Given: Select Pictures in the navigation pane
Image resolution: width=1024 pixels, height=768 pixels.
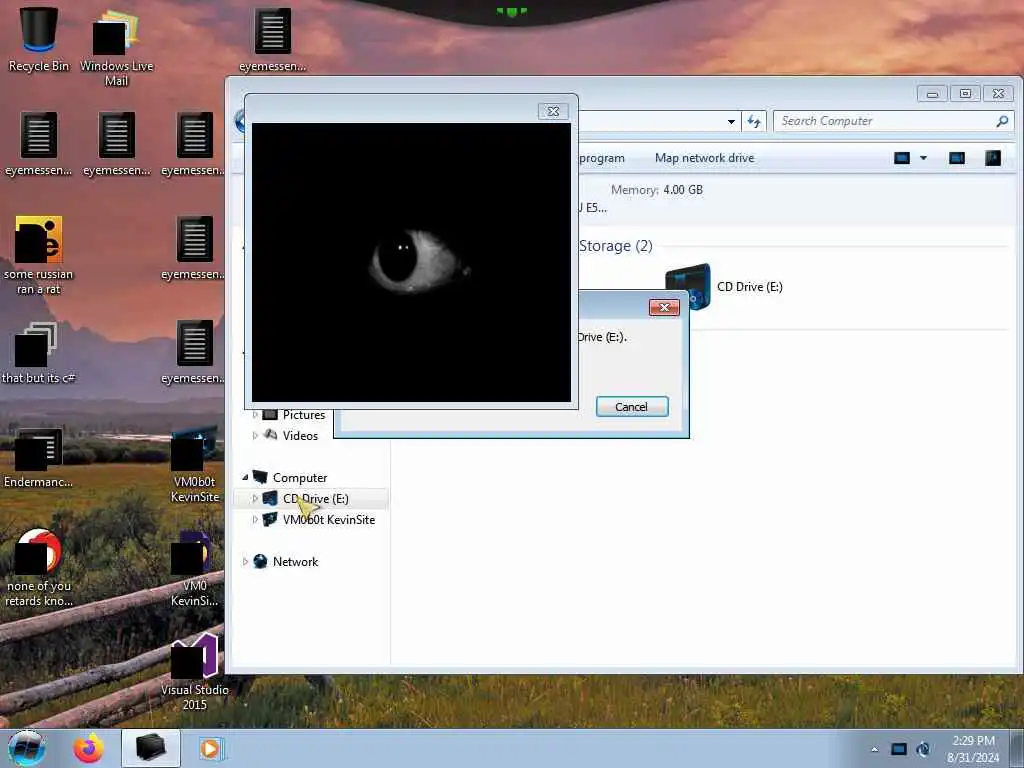Looking at the screenshot, I should (304, 415).
